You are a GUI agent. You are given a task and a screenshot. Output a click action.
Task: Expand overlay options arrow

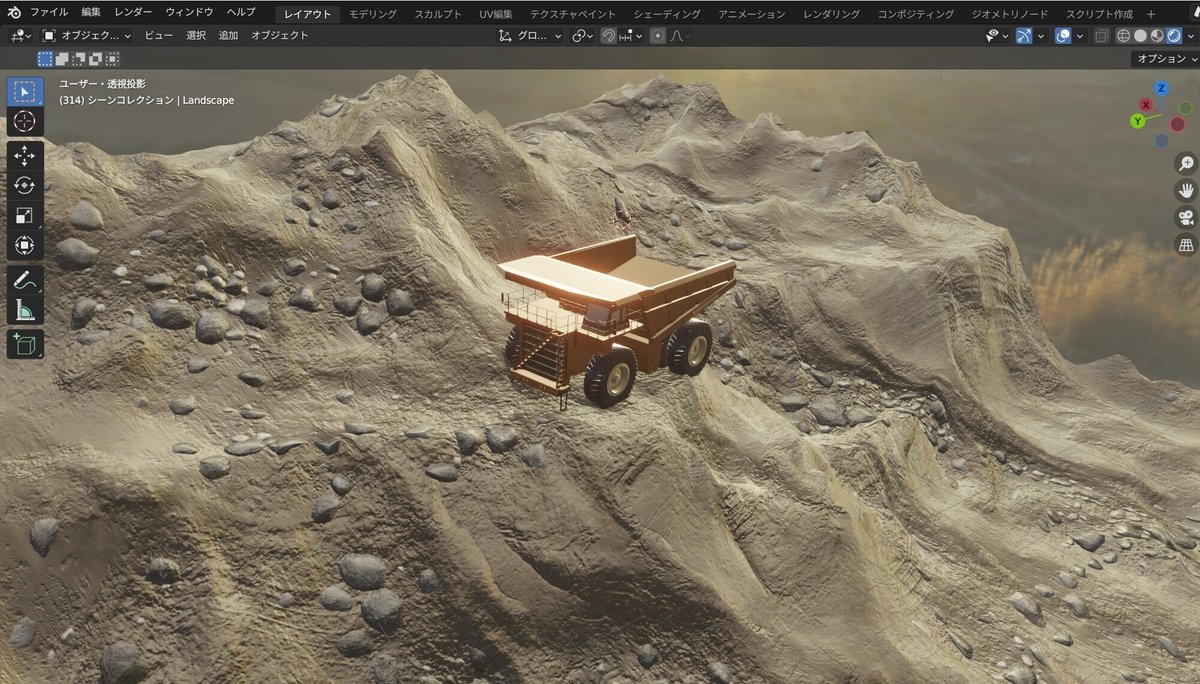pos(1081,35)
